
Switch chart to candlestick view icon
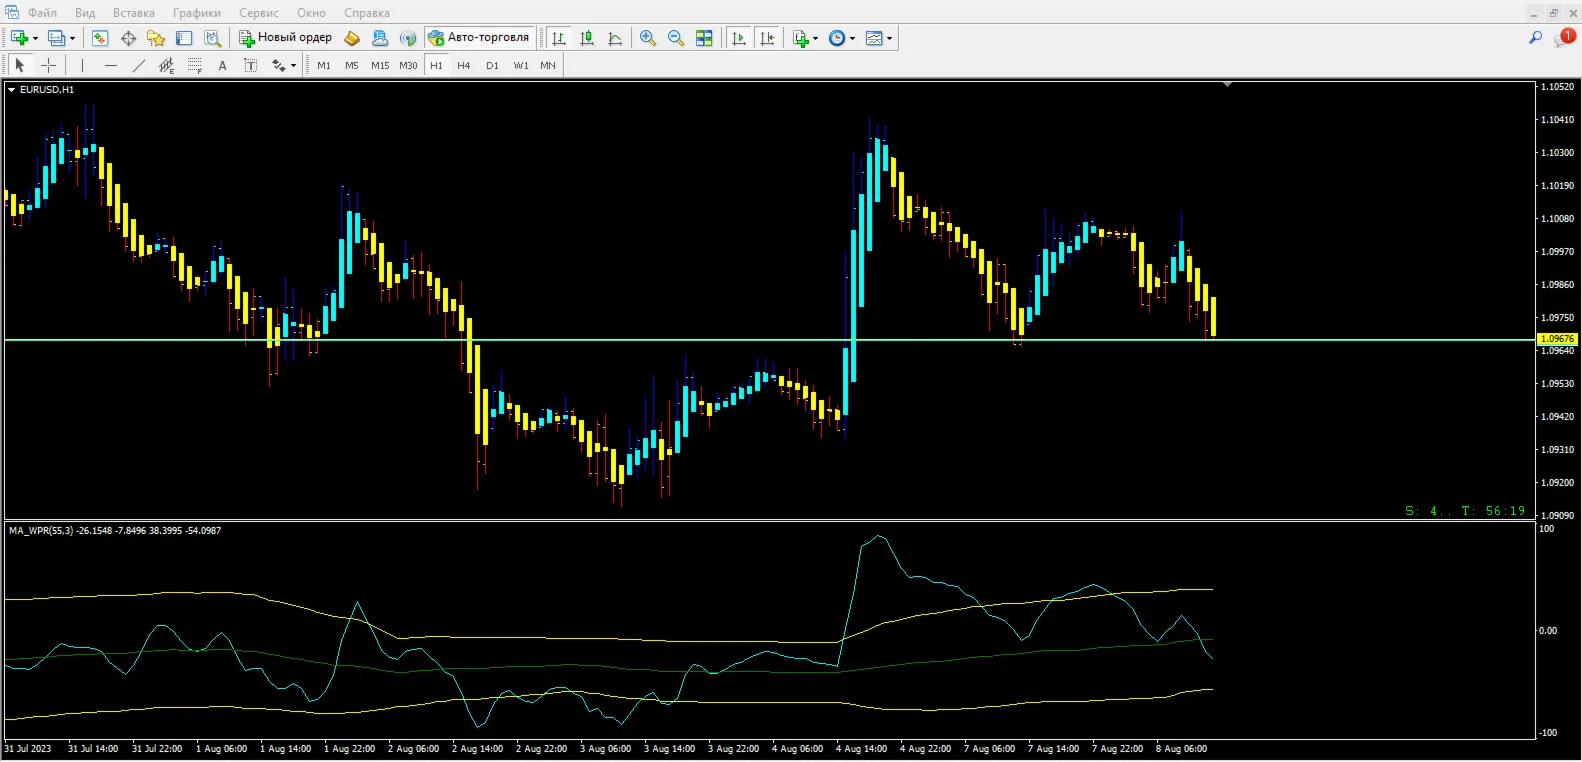[587, 38]
